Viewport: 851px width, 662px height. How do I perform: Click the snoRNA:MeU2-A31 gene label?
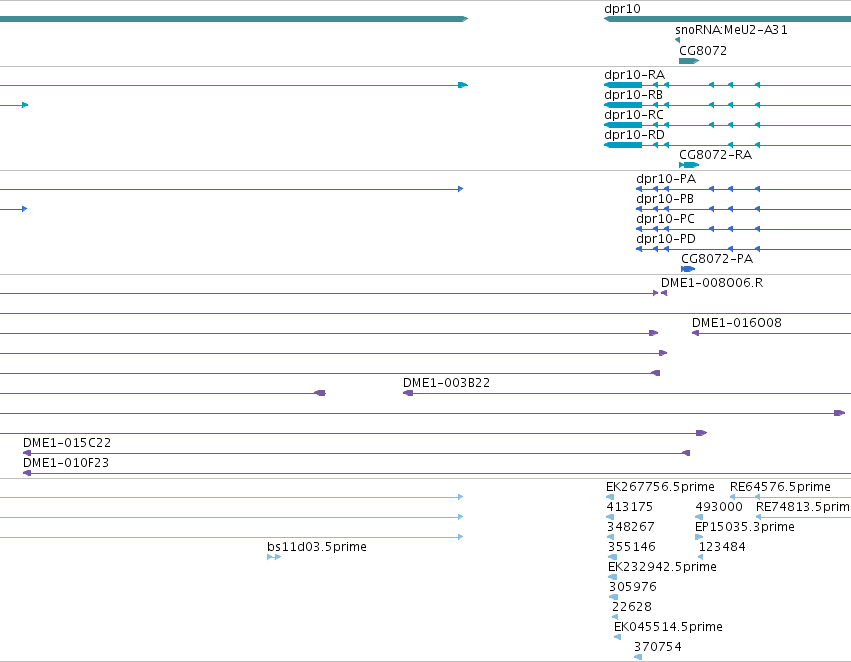click(731, 30)
